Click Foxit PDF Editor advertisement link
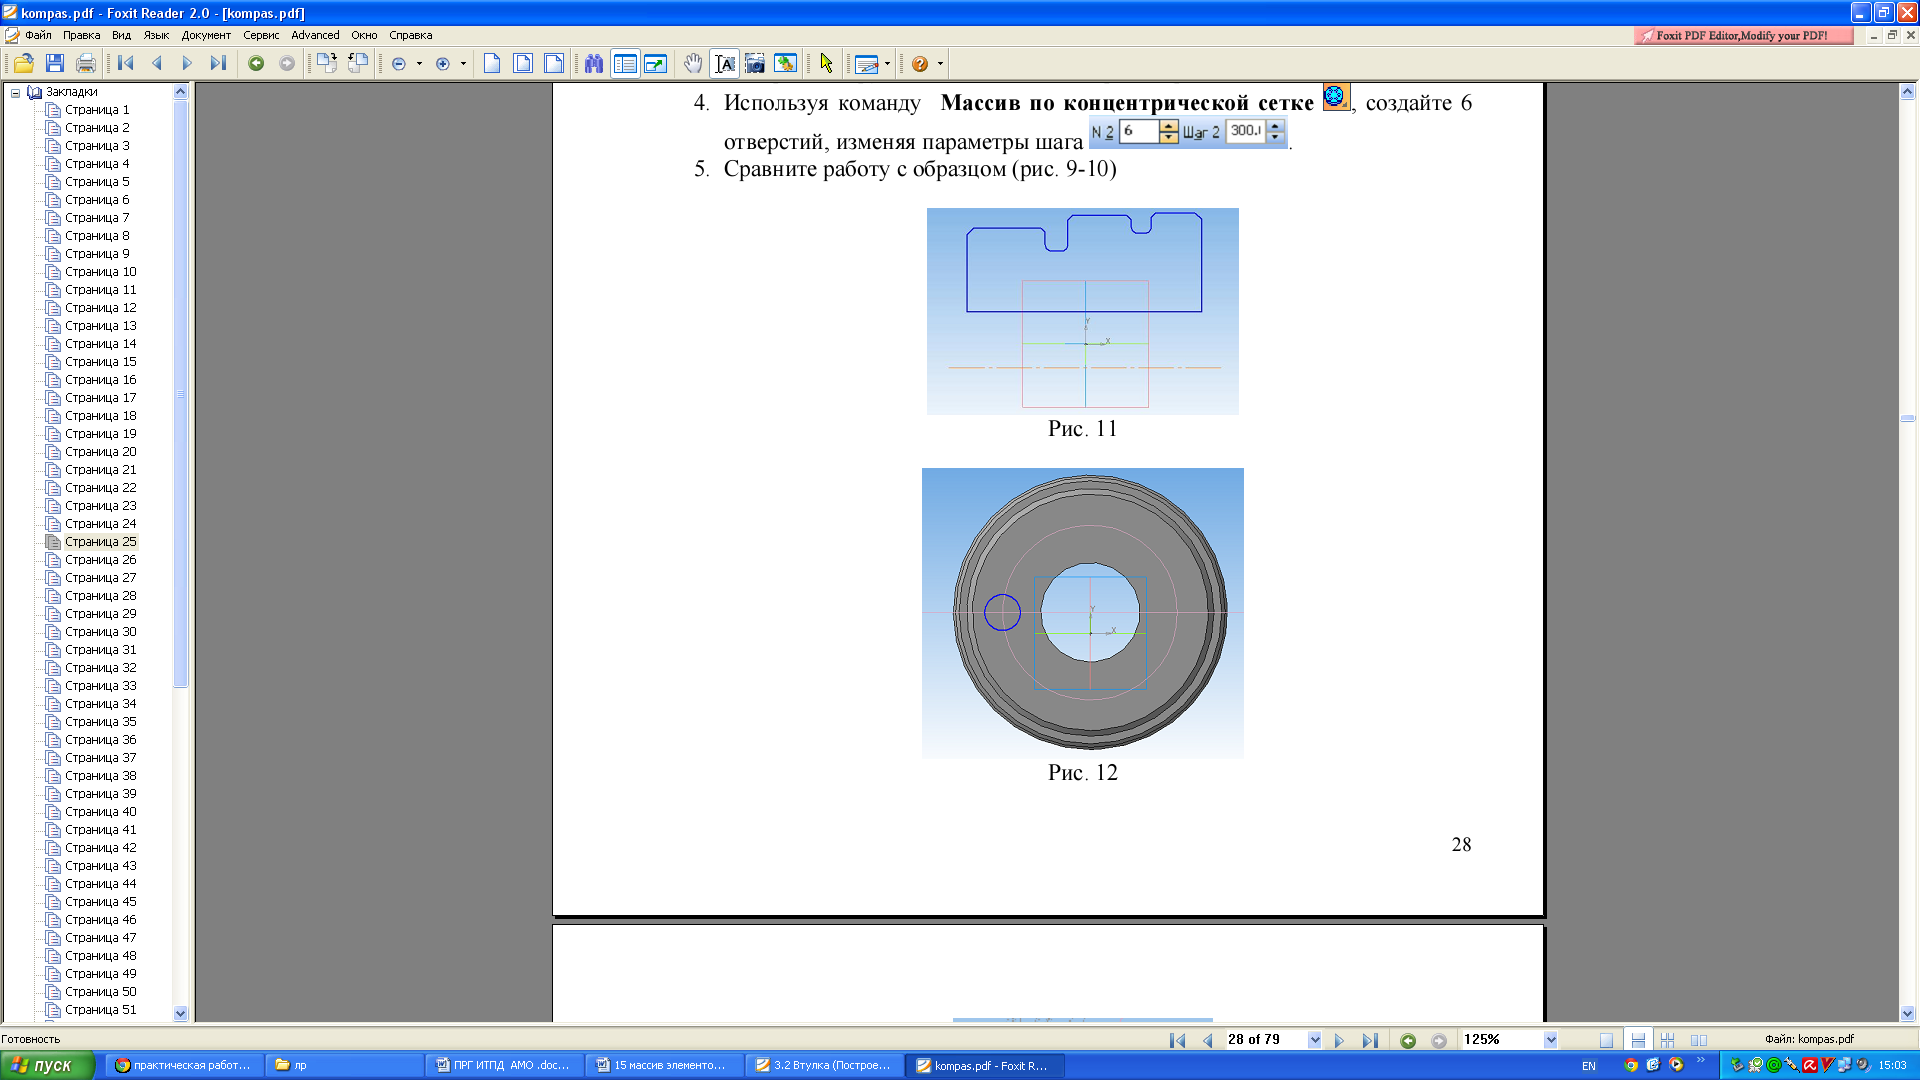Viewport: 1920px width, 1080px height. pyautogui.click(x=1744, y=35)
